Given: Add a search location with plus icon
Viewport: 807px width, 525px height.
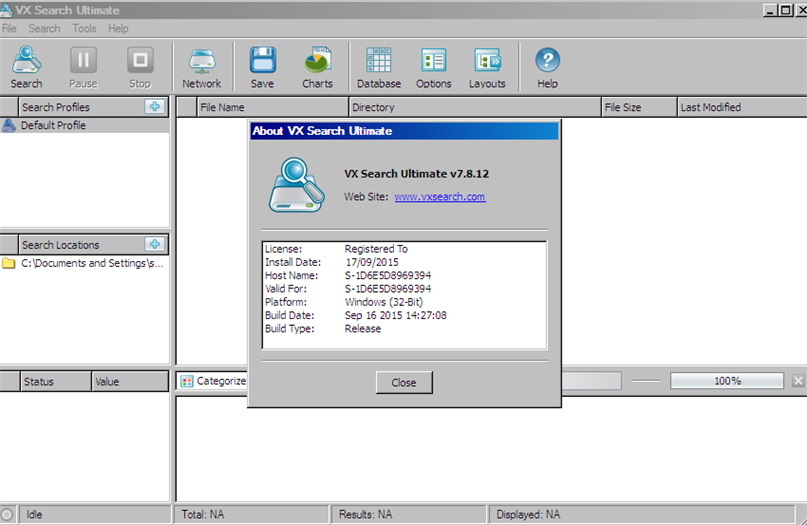Looking at the screenshot, I should 154,244.
